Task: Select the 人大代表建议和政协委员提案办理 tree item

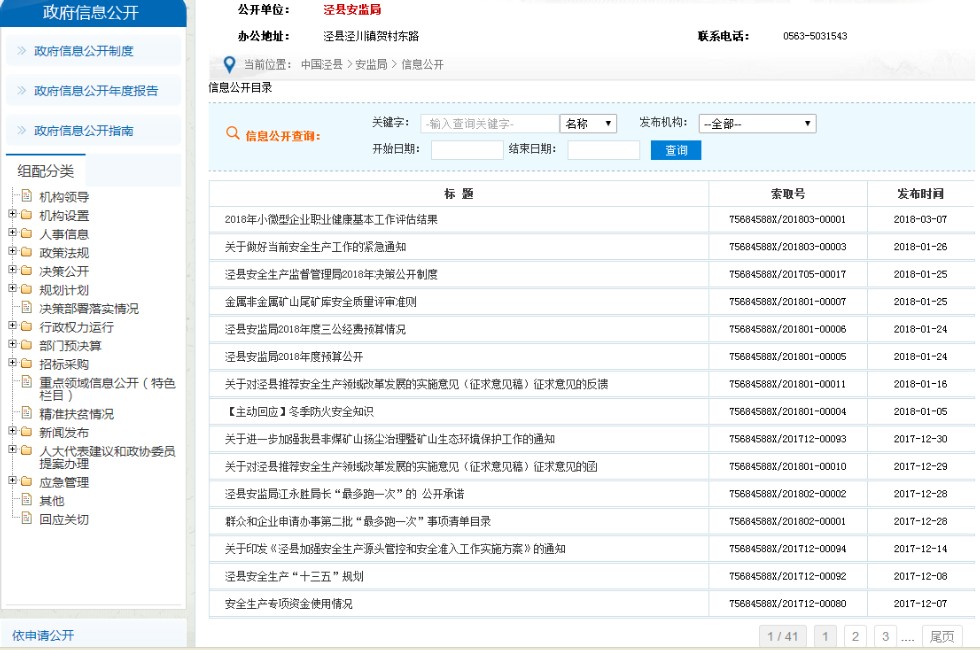Action: point(108,457)
